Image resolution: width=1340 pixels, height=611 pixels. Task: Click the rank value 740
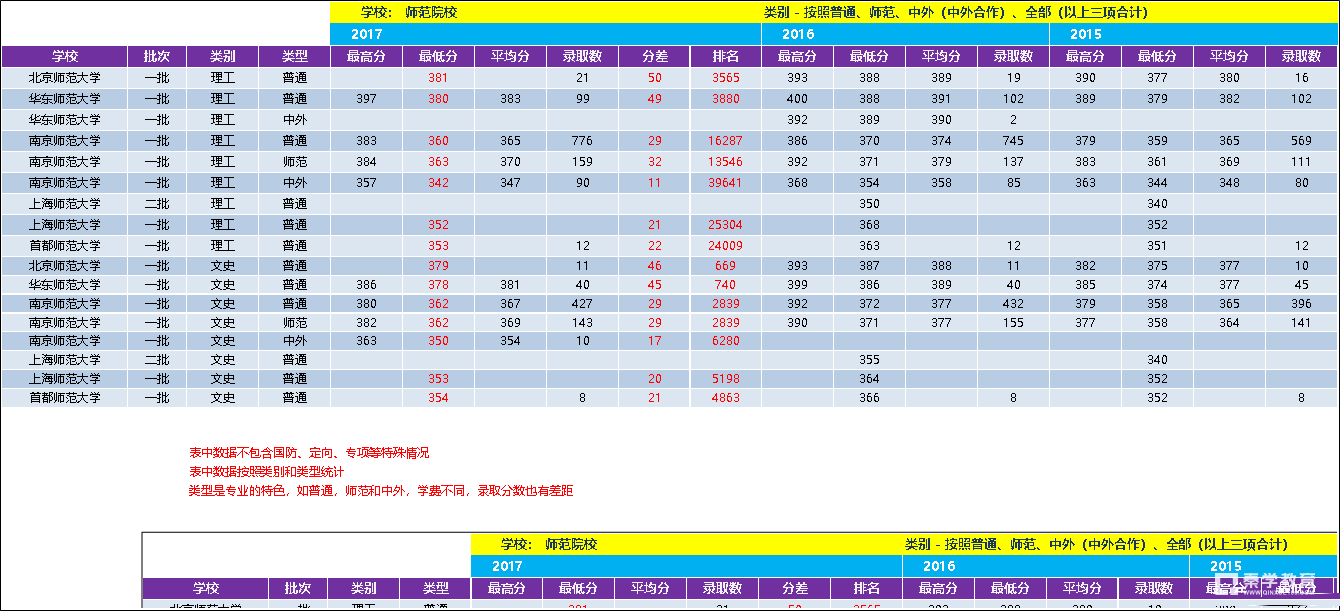(725, 285)
